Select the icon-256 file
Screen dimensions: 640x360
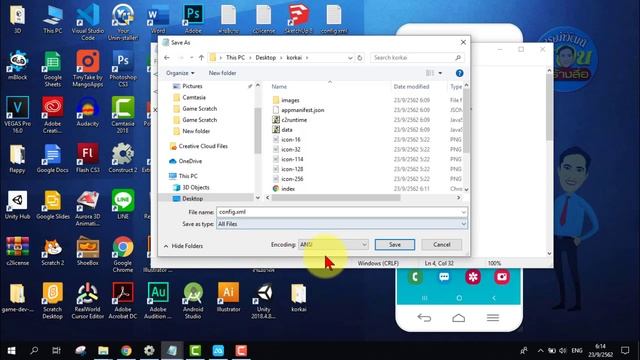[x=292, y=179]
